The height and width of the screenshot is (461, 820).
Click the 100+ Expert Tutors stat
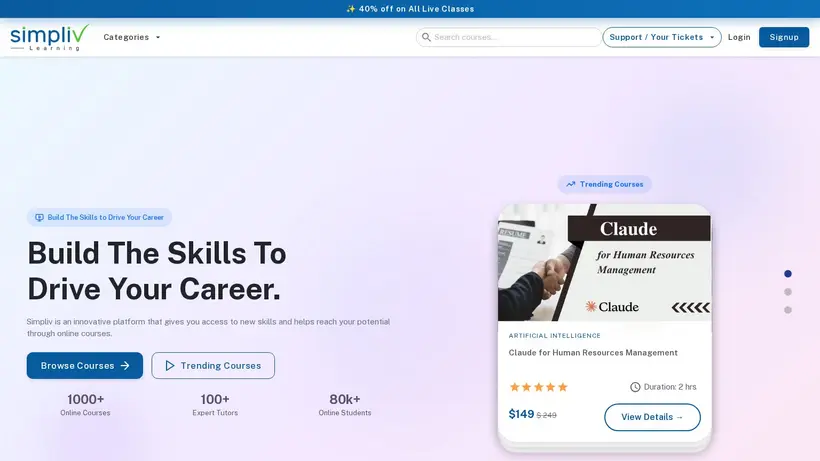215,405
